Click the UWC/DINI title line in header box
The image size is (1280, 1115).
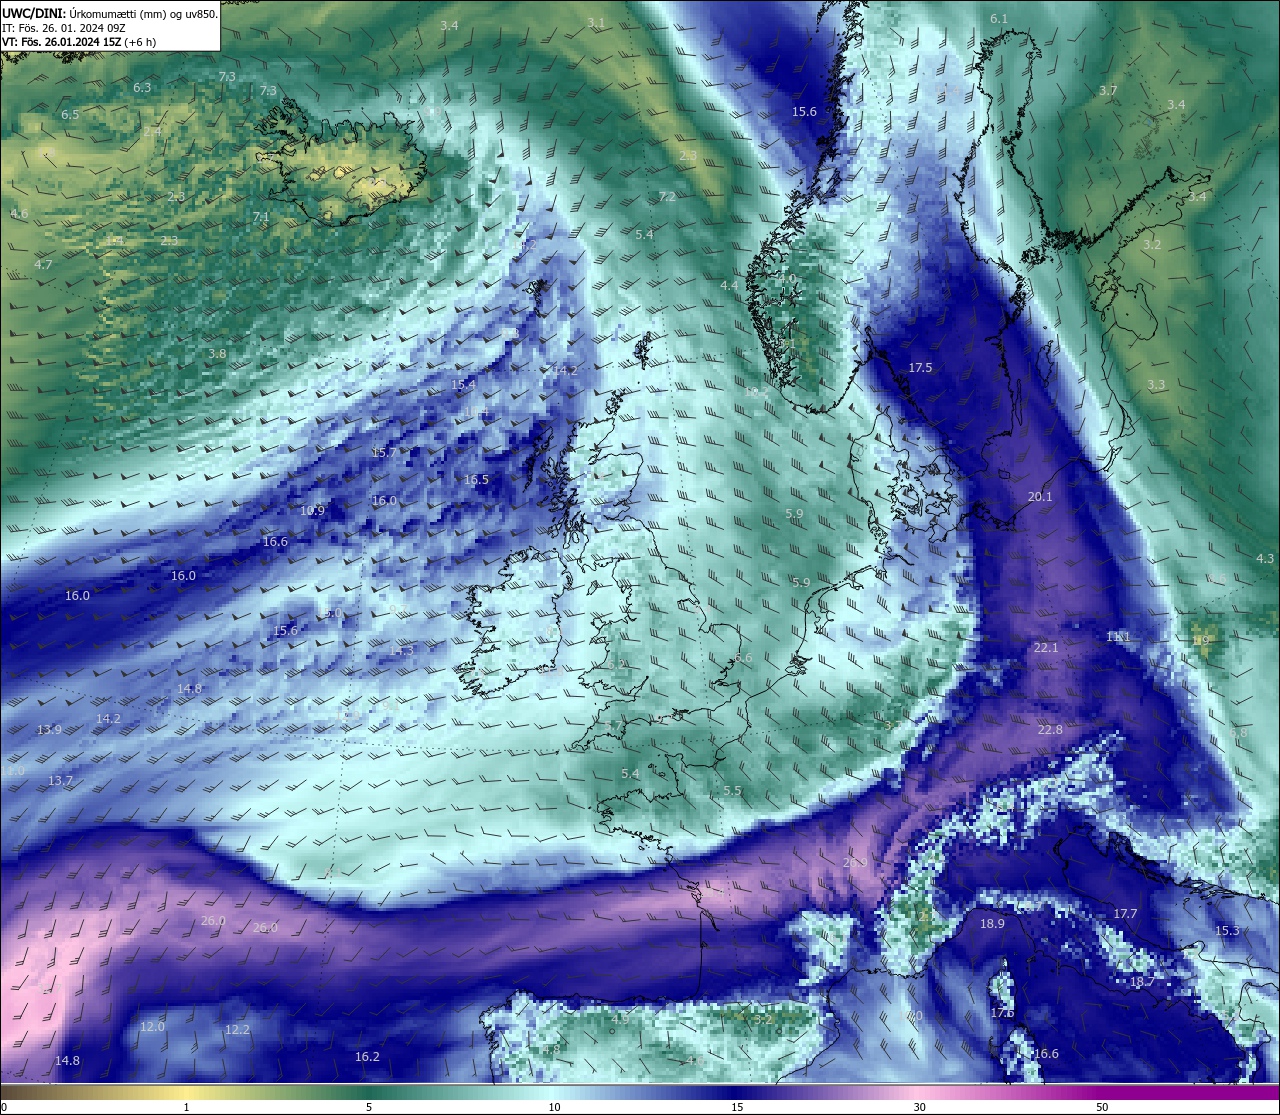click(110, 14)
